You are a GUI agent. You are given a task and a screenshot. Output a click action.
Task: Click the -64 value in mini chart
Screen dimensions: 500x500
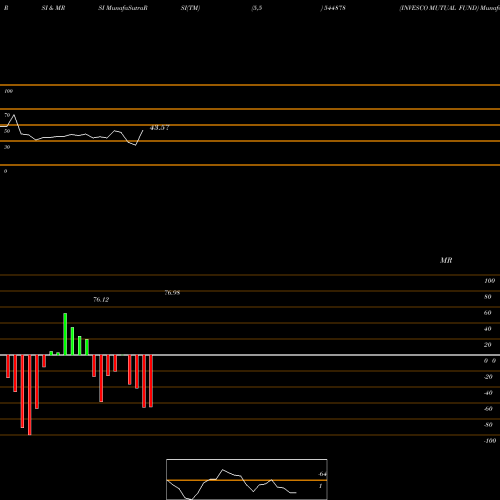[322, 474]
